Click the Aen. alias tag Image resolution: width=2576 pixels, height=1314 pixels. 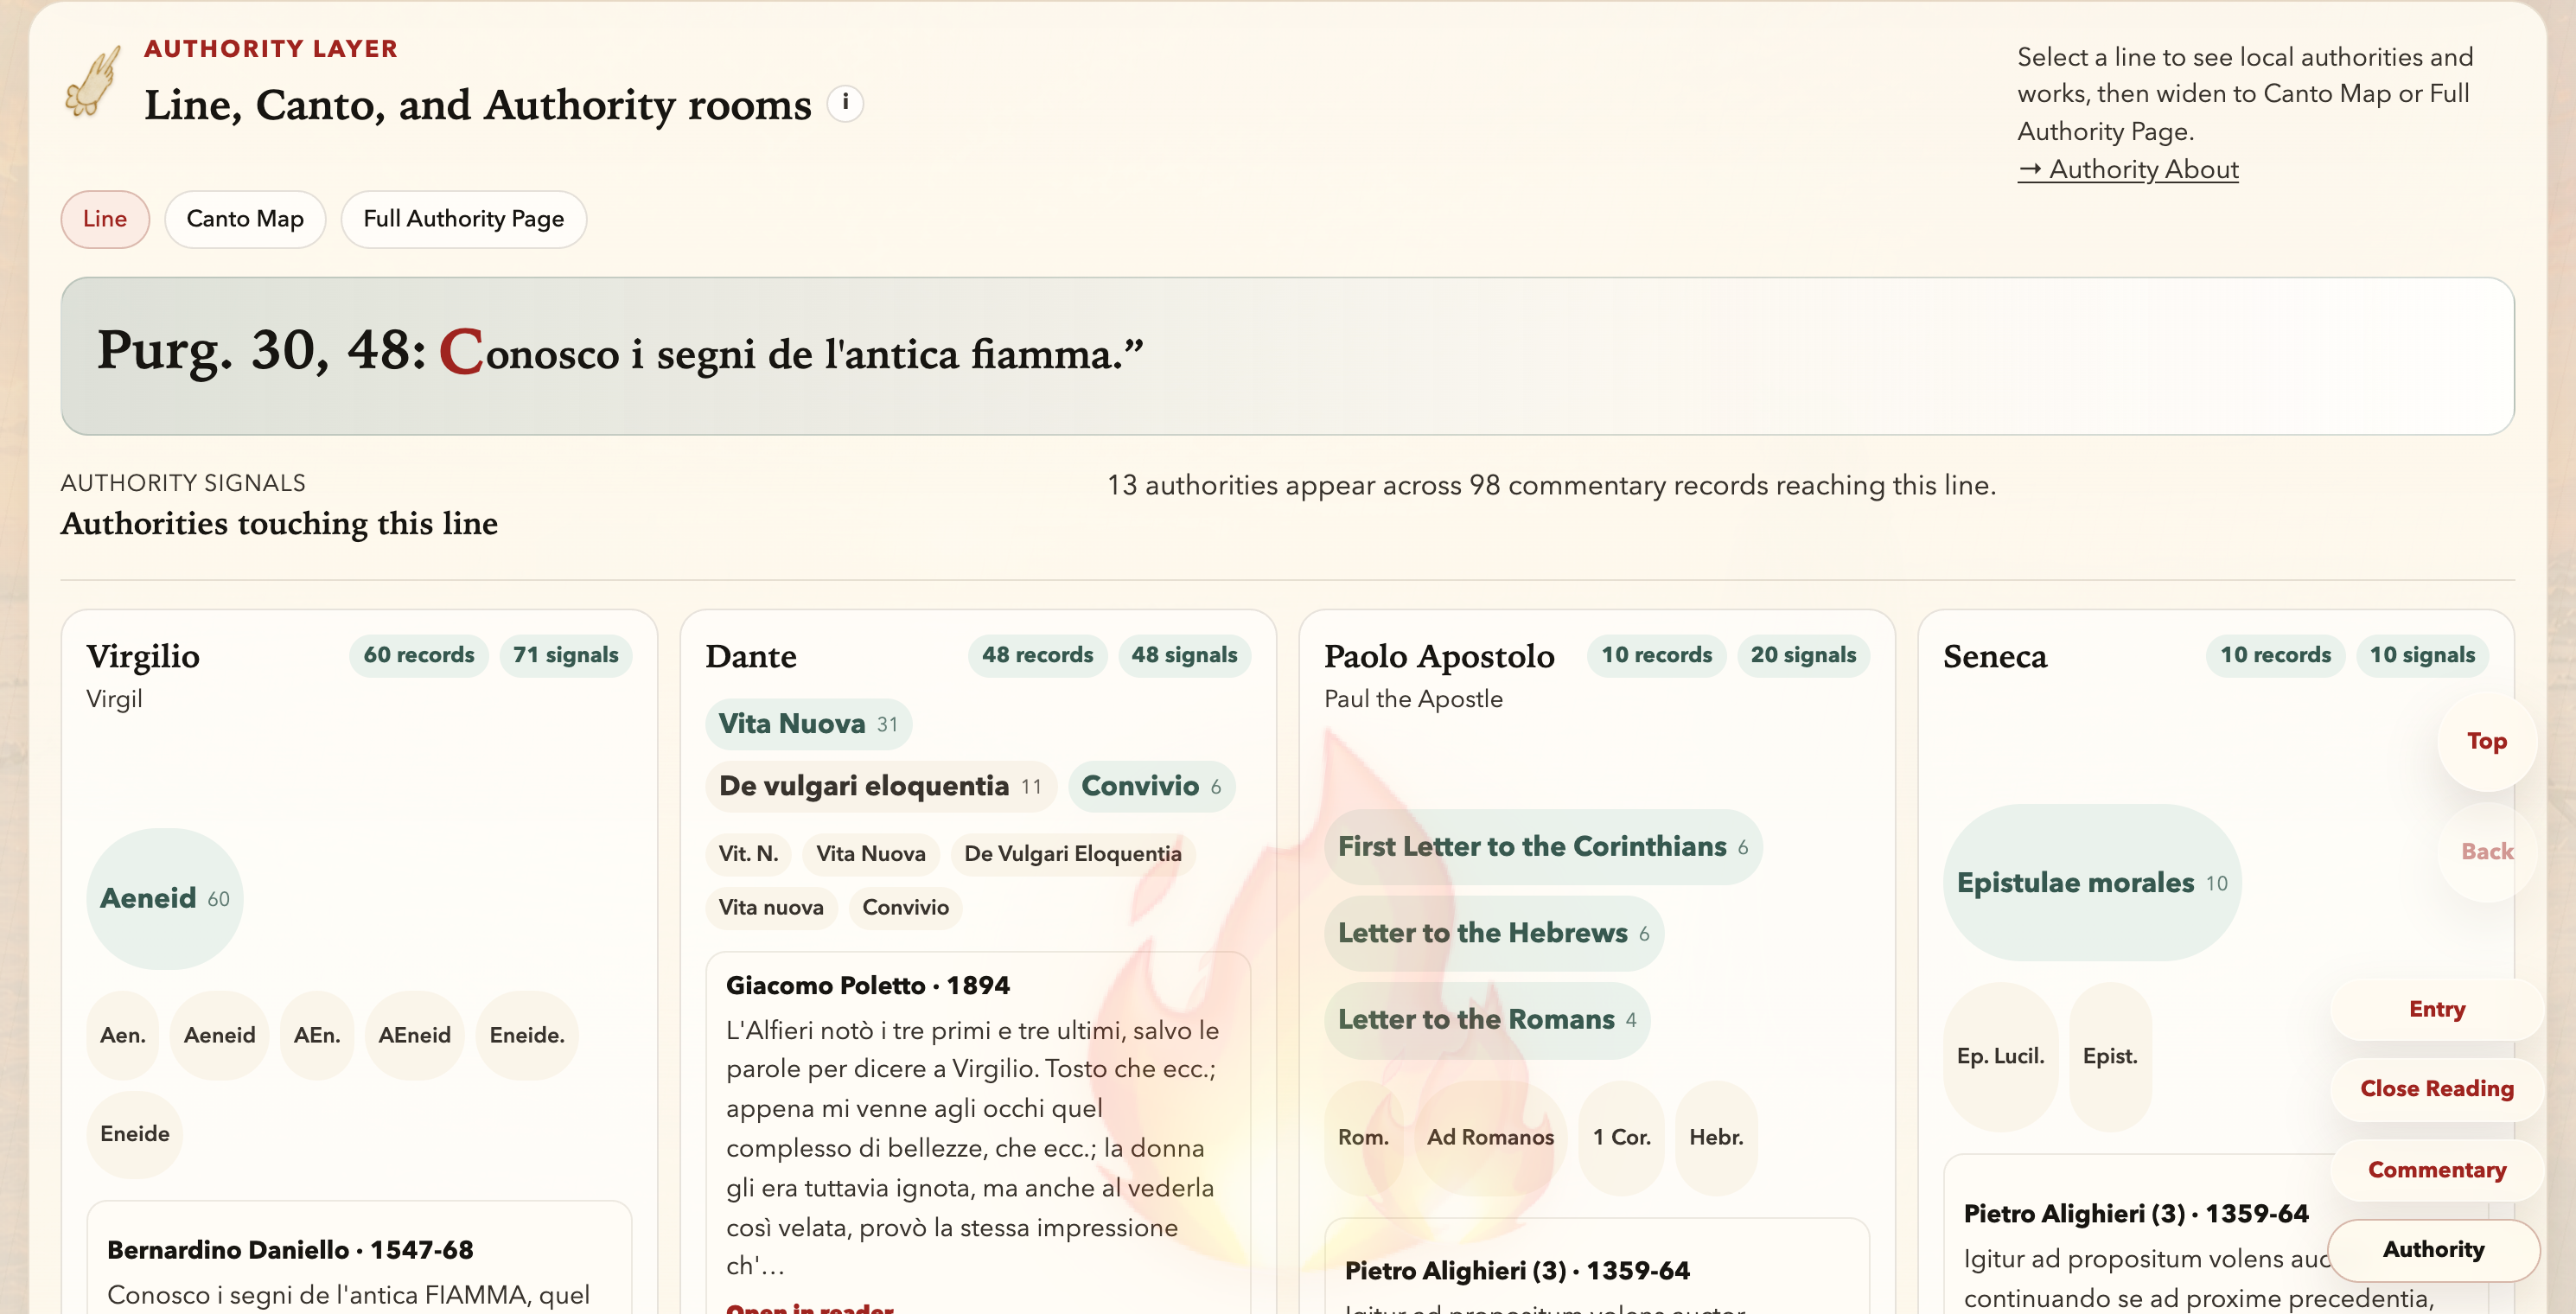[123, 1035]
